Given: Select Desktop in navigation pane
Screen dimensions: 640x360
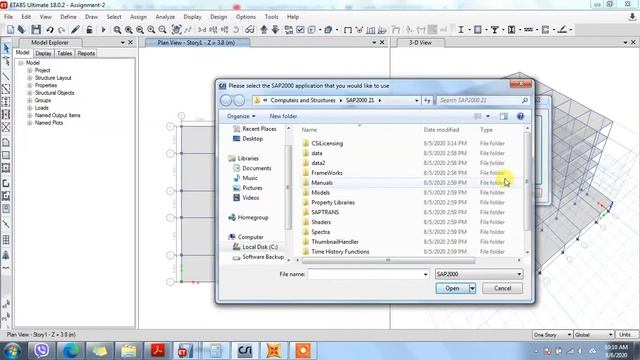Looking at the screenshot, I should 252,139.
